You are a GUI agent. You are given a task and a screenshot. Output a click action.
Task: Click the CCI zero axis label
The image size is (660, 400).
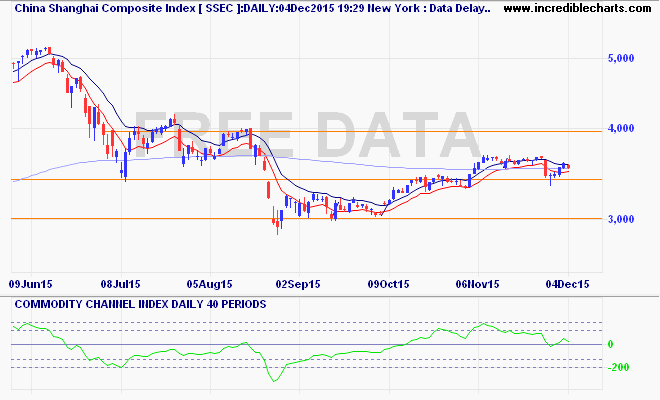610,344
